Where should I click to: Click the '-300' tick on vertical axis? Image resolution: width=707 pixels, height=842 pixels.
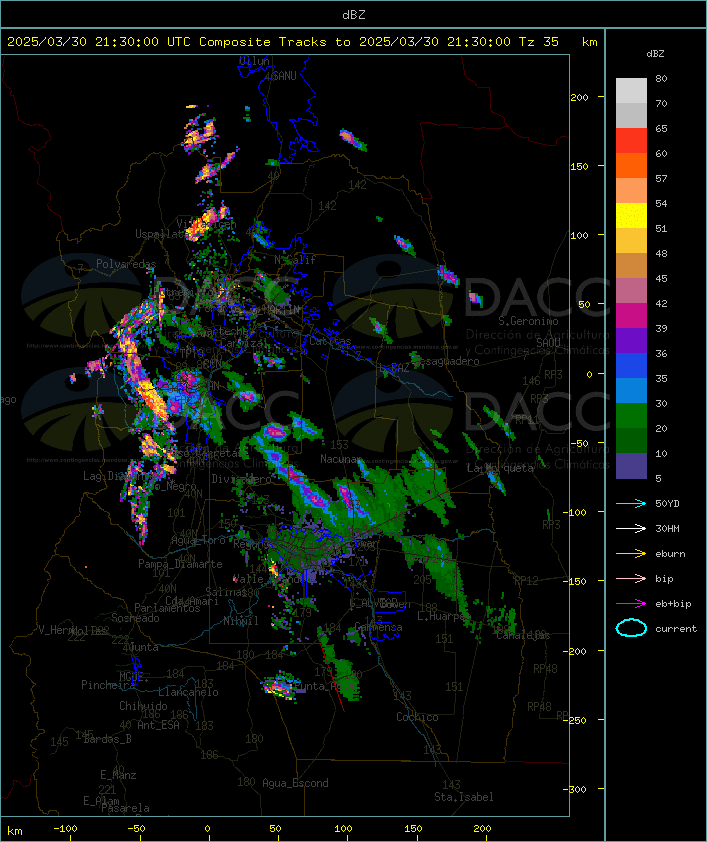tap(577, 789)
